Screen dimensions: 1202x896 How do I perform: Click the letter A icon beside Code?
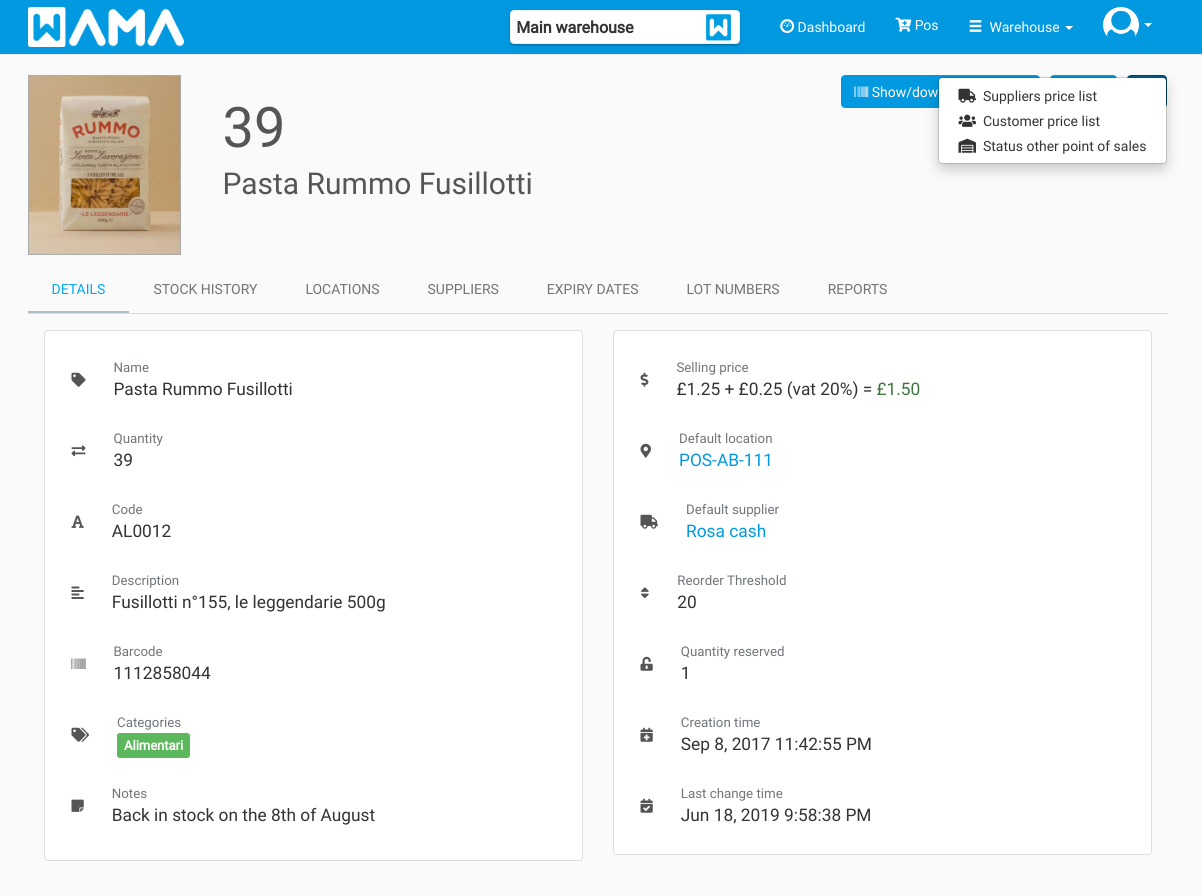[78, 522]
